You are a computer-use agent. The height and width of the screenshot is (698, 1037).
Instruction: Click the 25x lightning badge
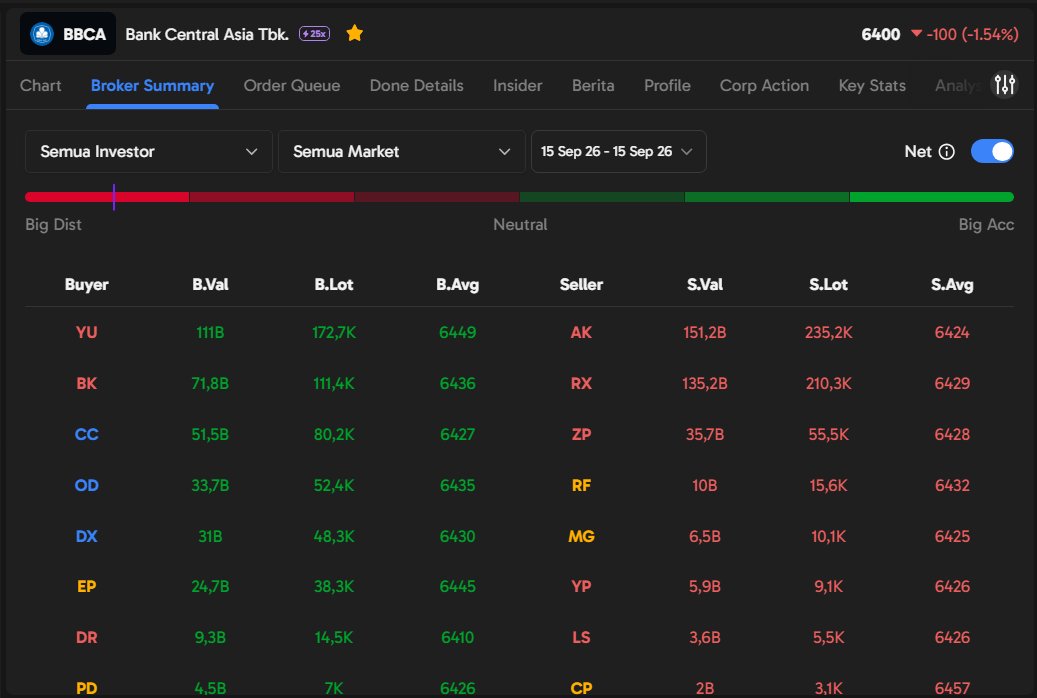(314, 34)
